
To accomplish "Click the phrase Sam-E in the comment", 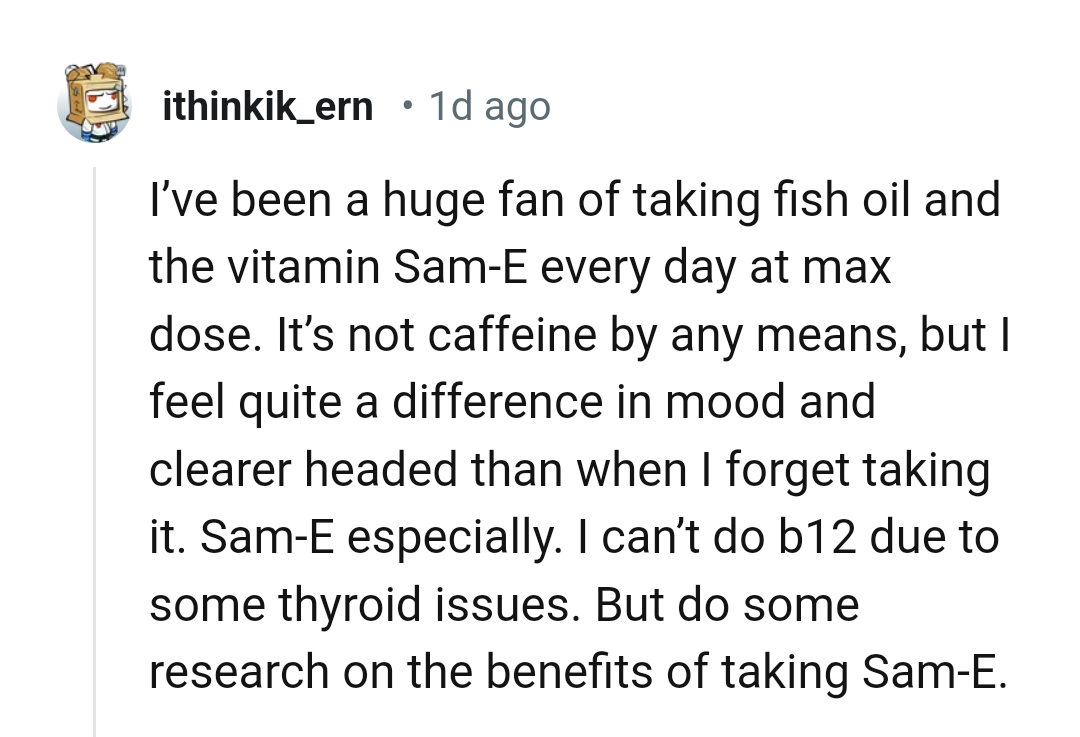I will pyautogui.click(x=461, y=266).
